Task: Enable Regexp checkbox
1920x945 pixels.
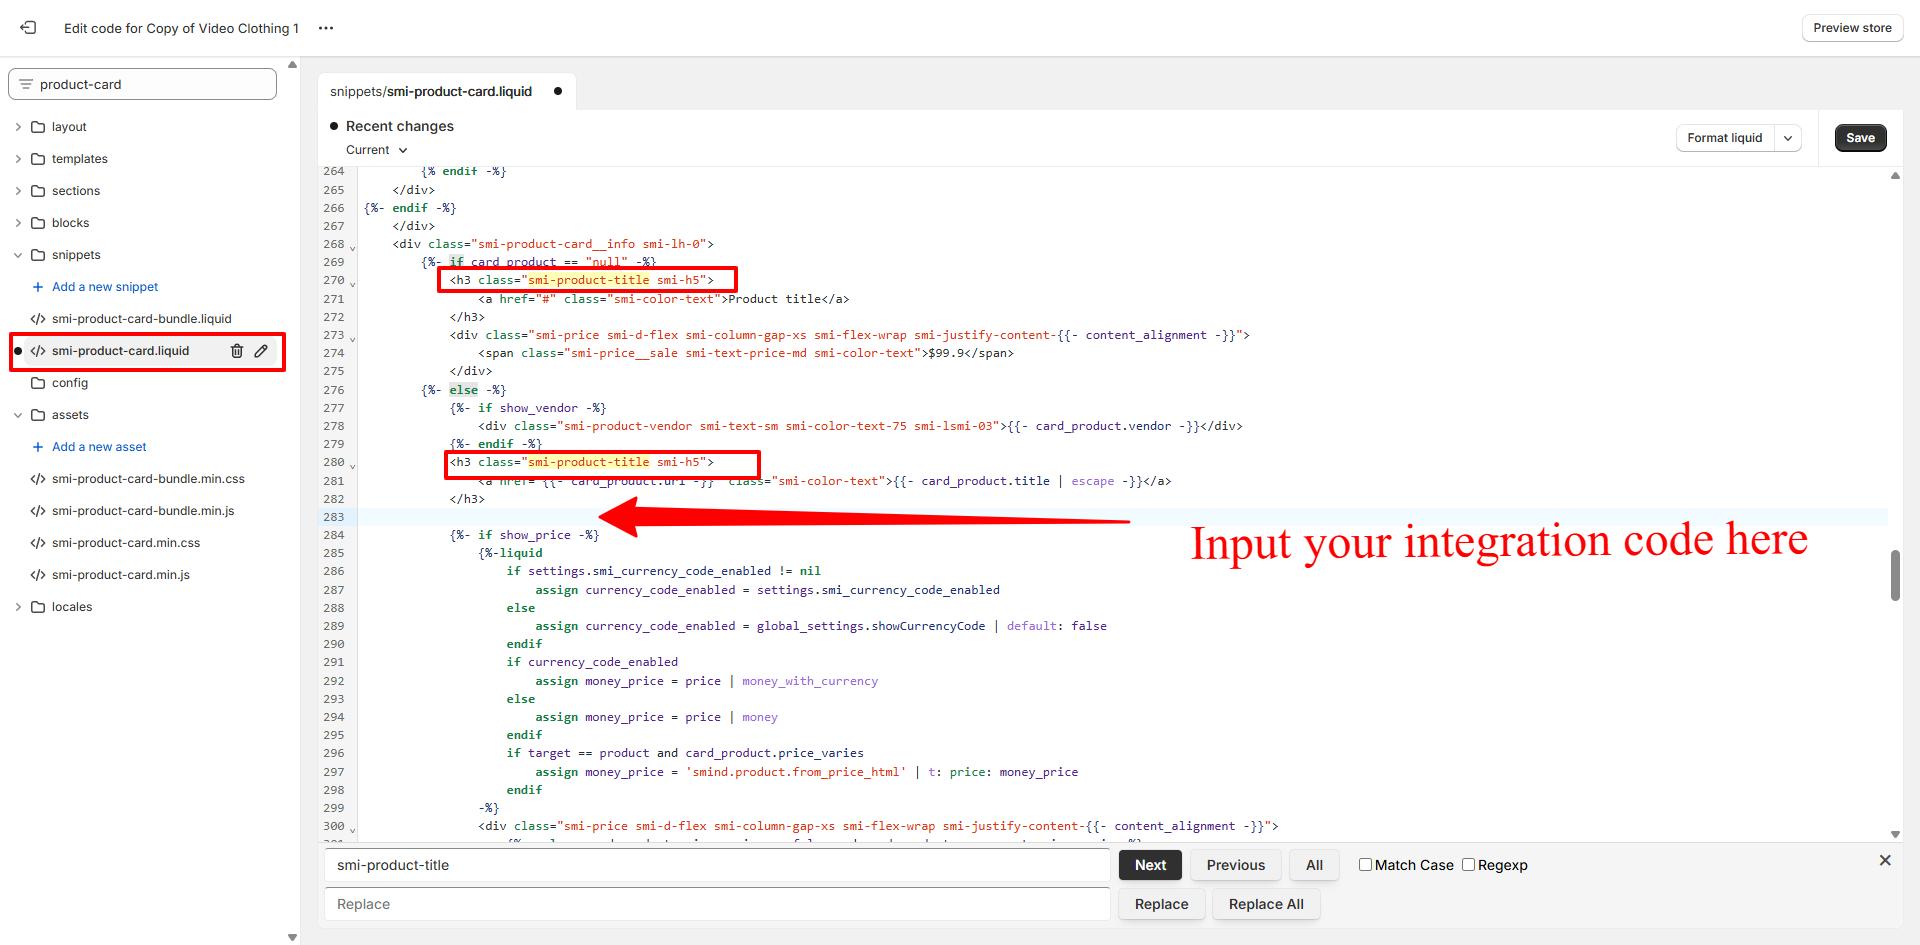Action: point(1468,865)
